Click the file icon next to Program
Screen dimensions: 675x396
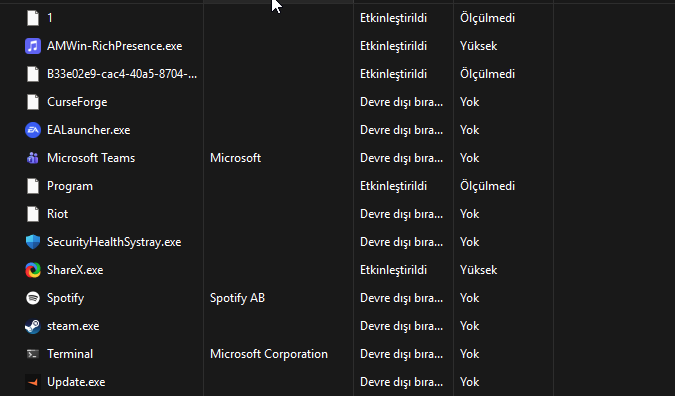(33, 186)
